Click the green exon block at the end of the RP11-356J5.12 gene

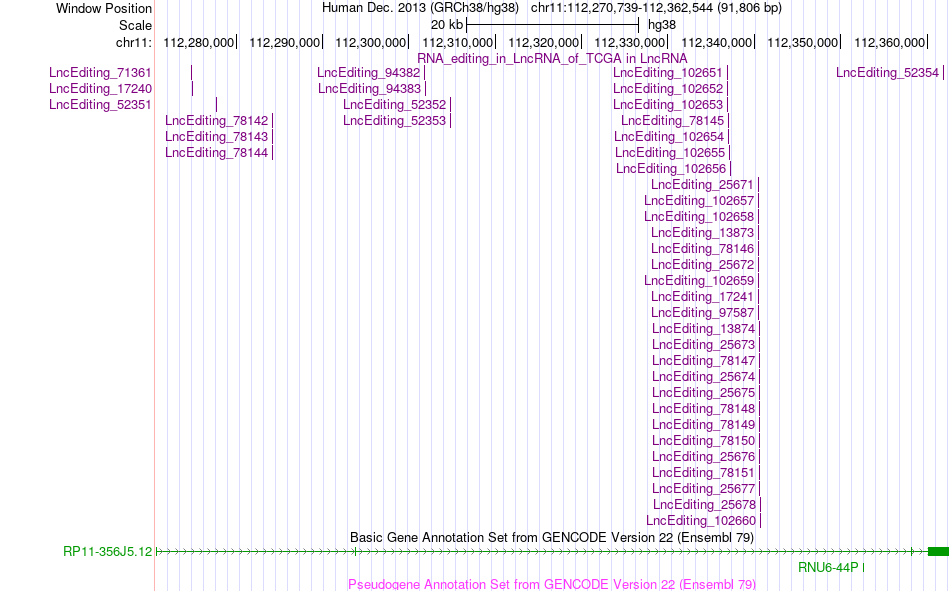(938, 552)
